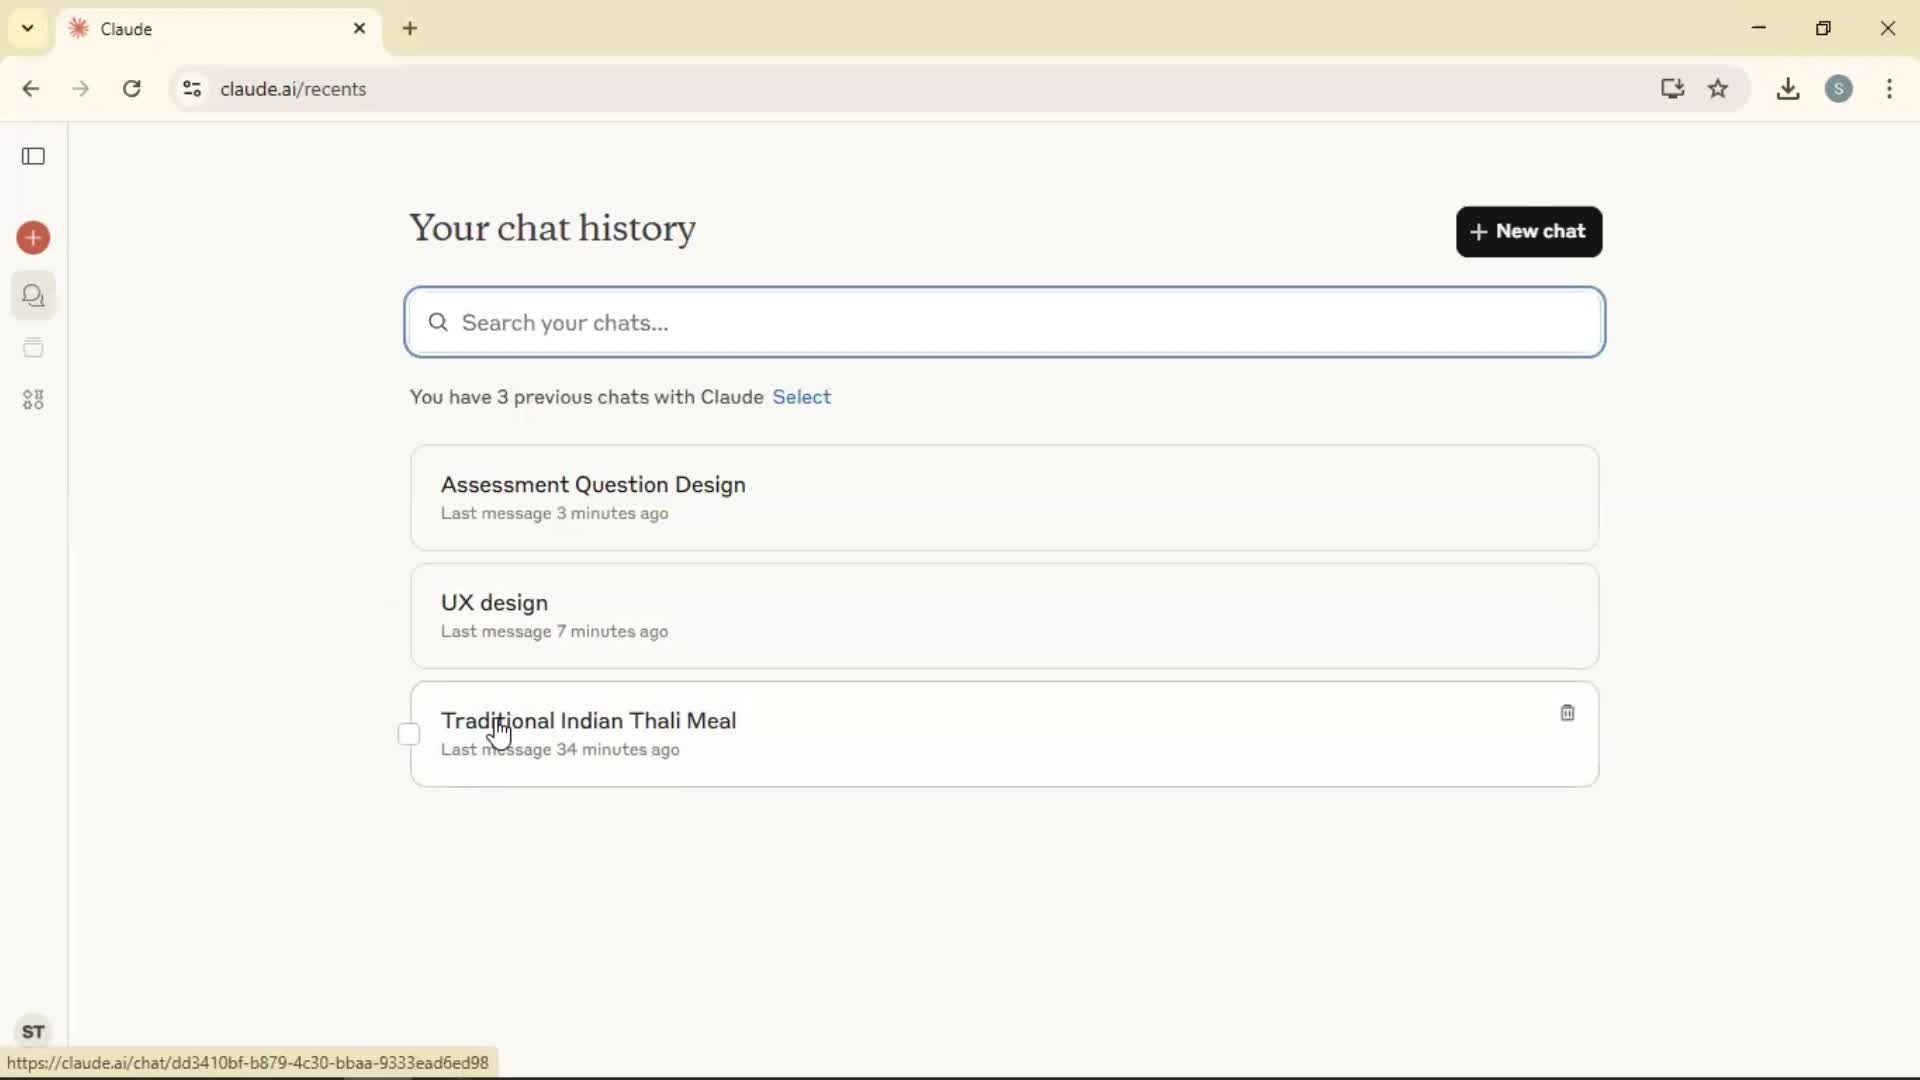The height and width of the screenshot is (1080, 1920).
Task: Delete the Traditional Indian Thali Meal chat
Action: [x=1566, y=713]
